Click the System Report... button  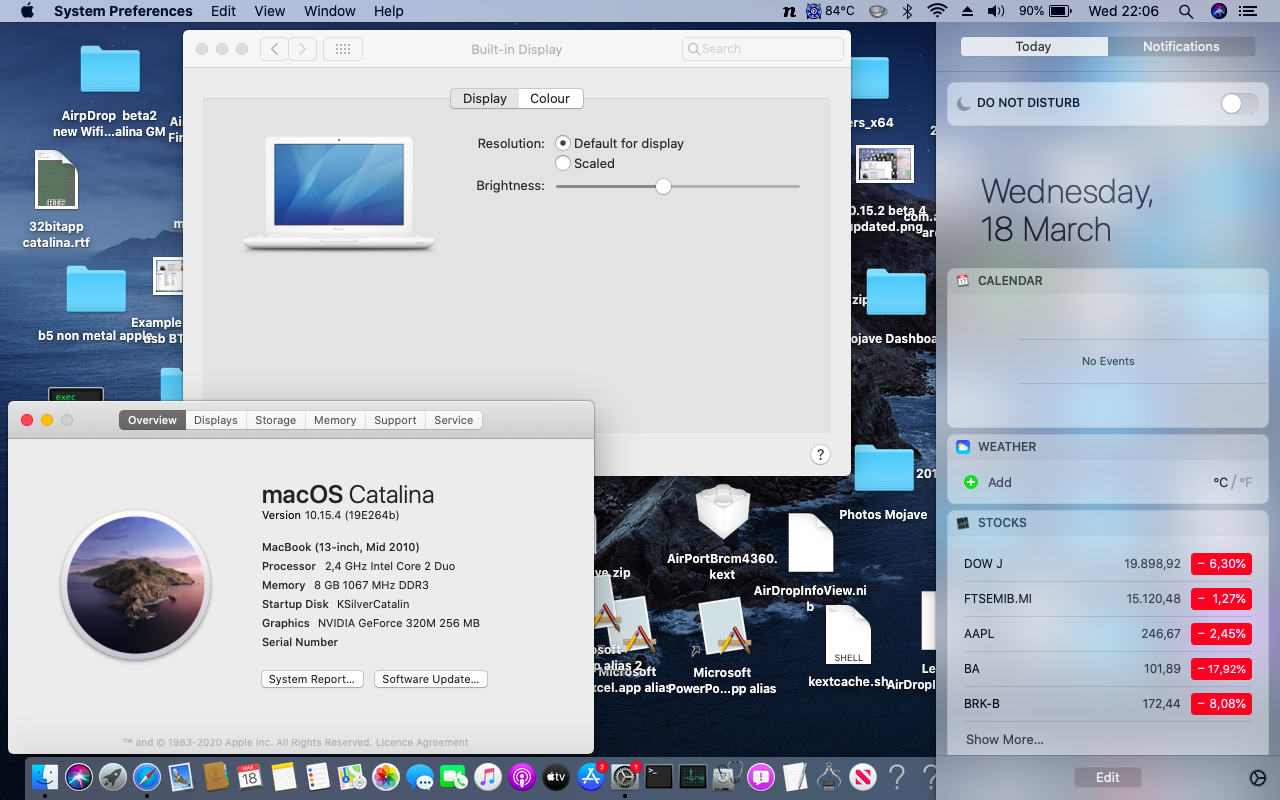tap(312, 679)
